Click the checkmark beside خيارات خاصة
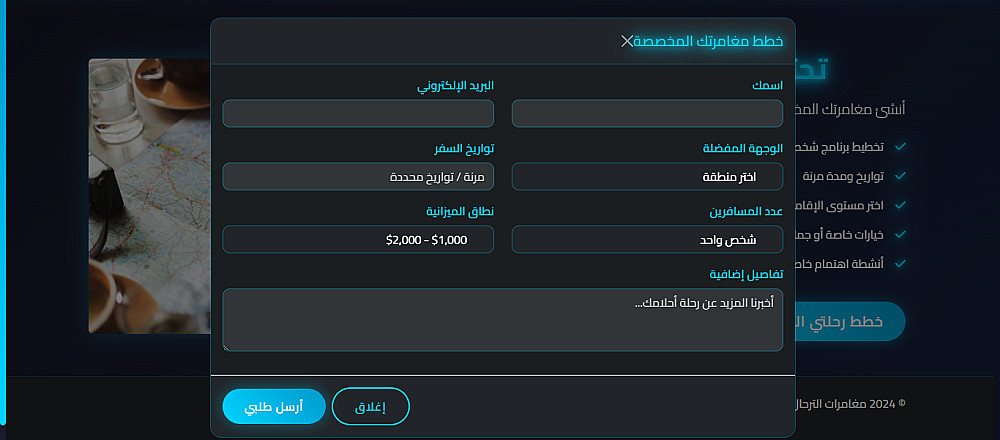The height and width of the screenshot is (440, 1000). click(900, 234)
